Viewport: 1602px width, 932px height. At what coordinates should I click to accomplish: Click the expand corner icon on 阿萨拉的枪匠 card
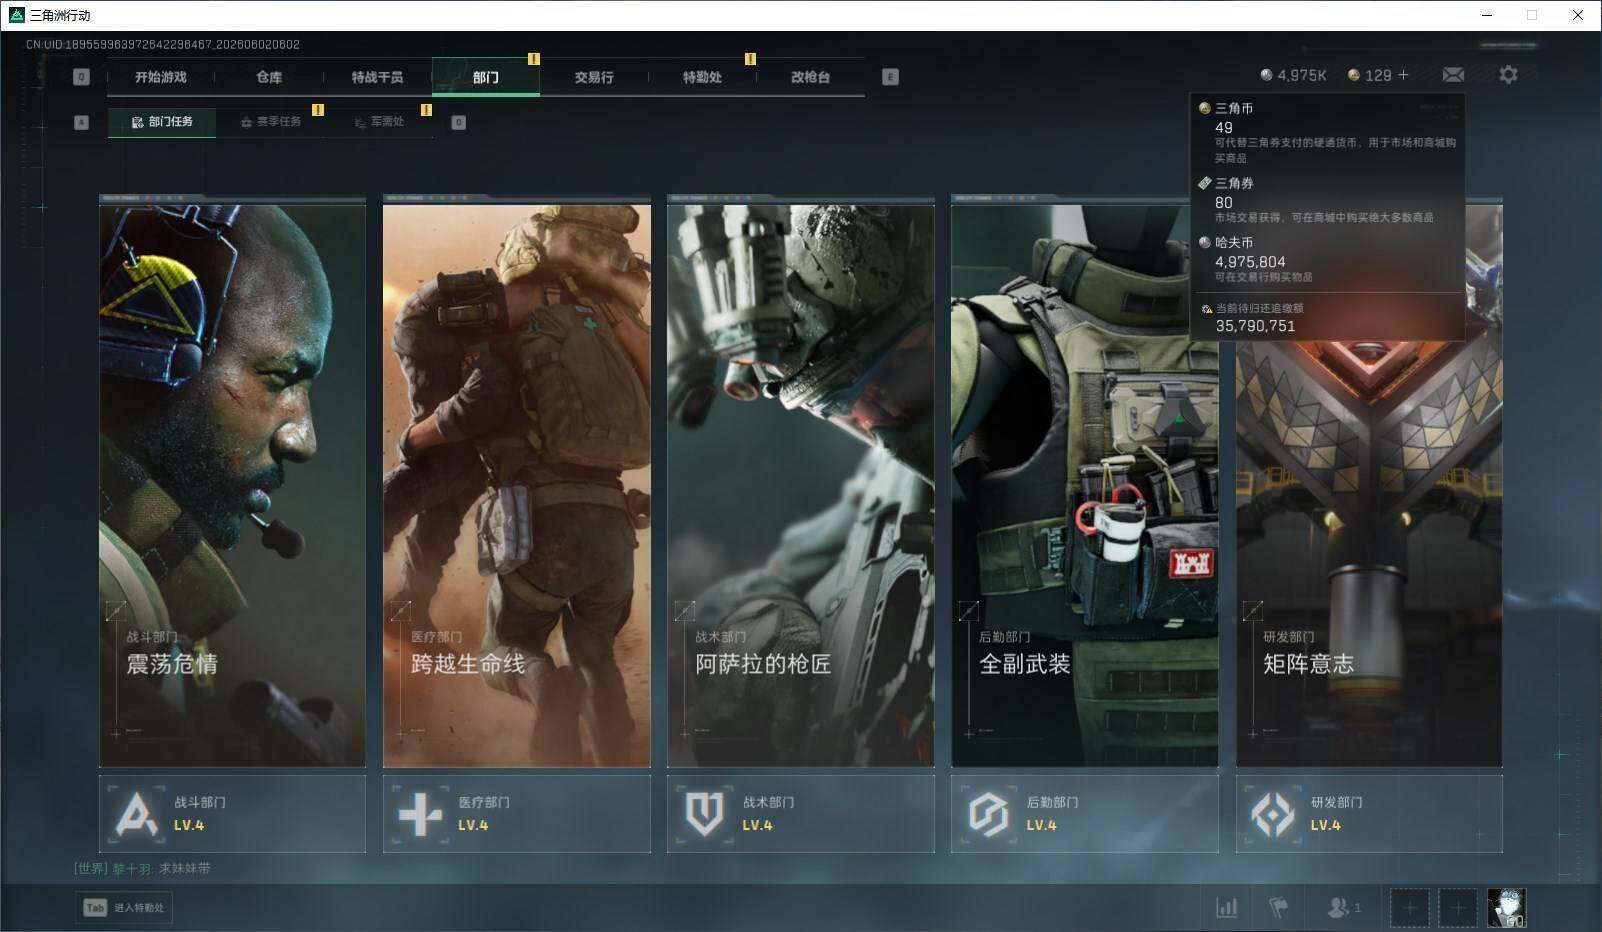point(684,610)
